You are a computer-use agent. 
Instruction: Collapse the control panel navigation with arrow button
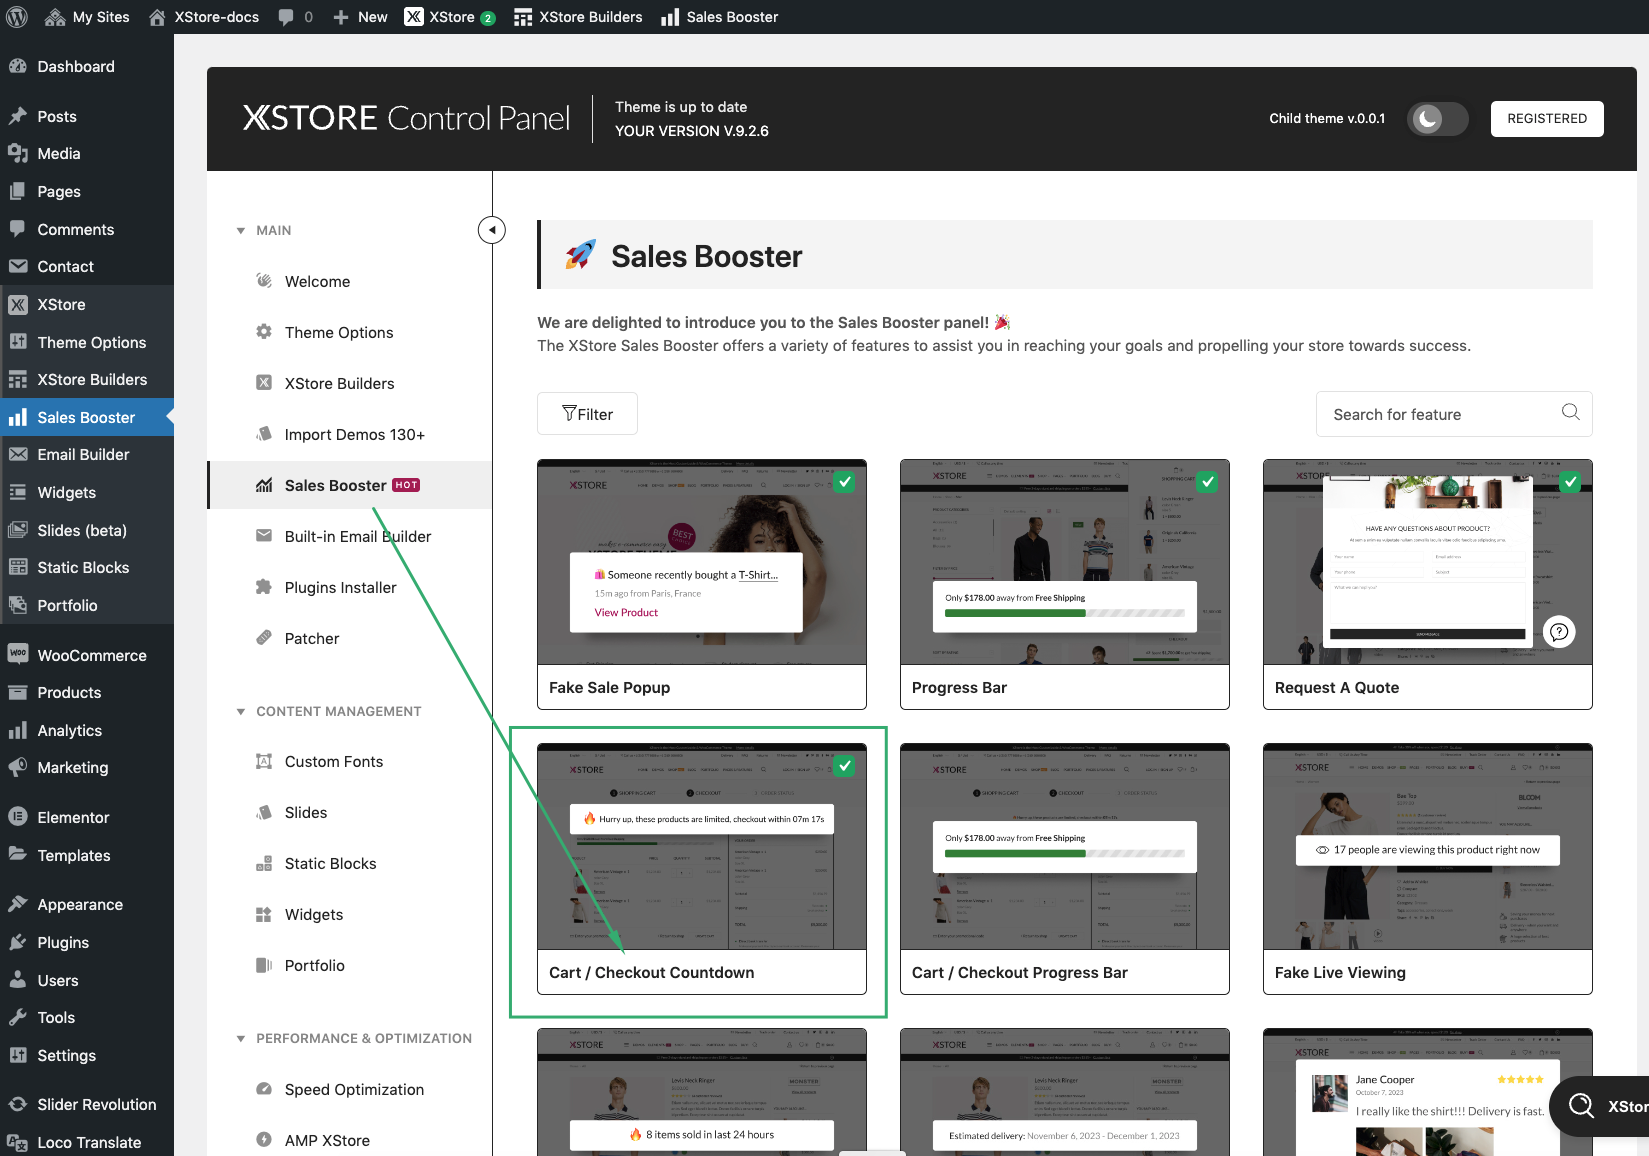pyautogui.click(x=492, y=230)
